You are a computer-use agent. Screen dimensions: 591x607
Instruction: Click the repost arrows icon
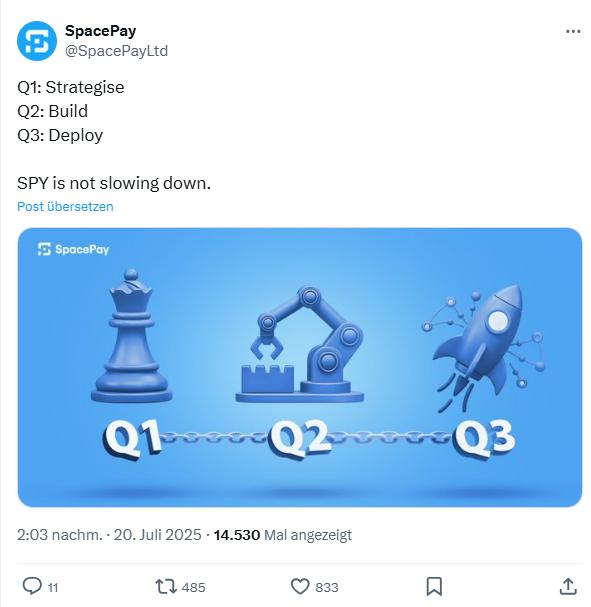coord(166,586)
